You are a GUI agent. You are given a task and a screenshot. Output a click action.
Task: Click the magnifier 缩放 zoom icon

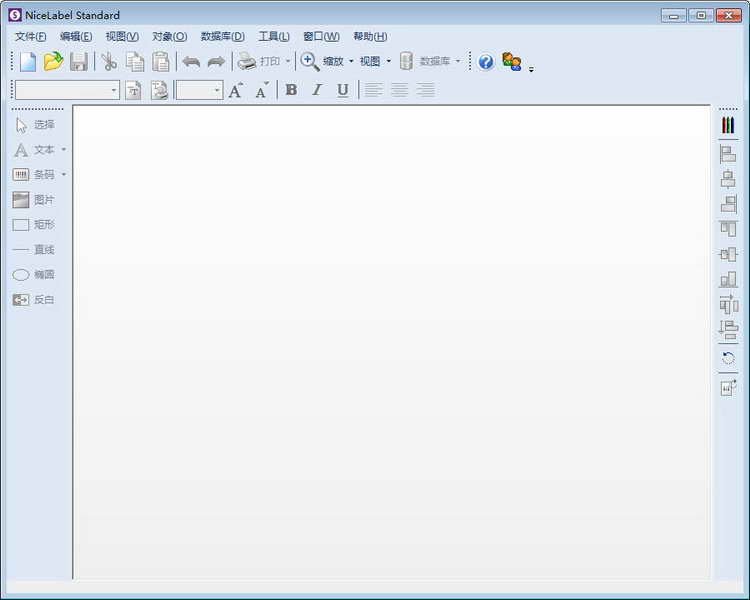tap(309, 62)
